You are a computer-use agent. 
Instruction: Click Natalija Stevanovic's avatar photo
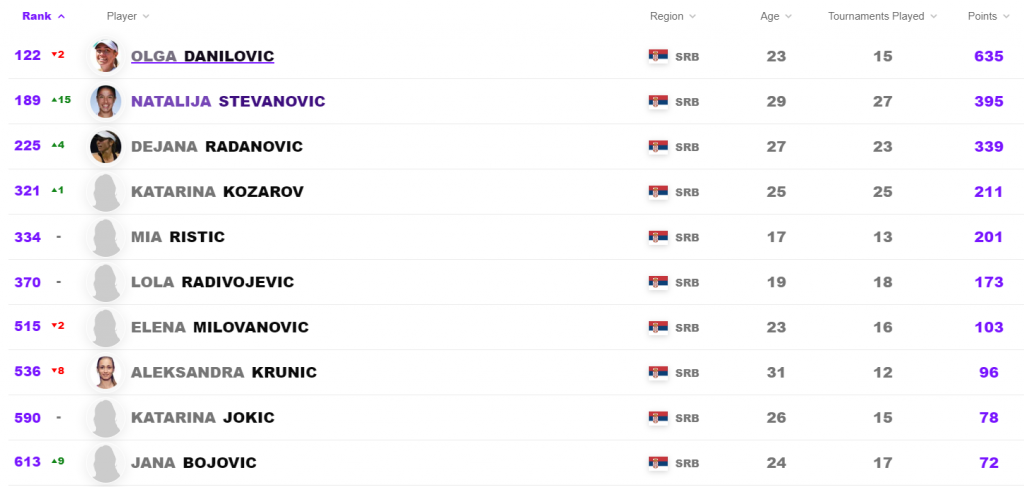pyautogui.click(x=106, y=101)
